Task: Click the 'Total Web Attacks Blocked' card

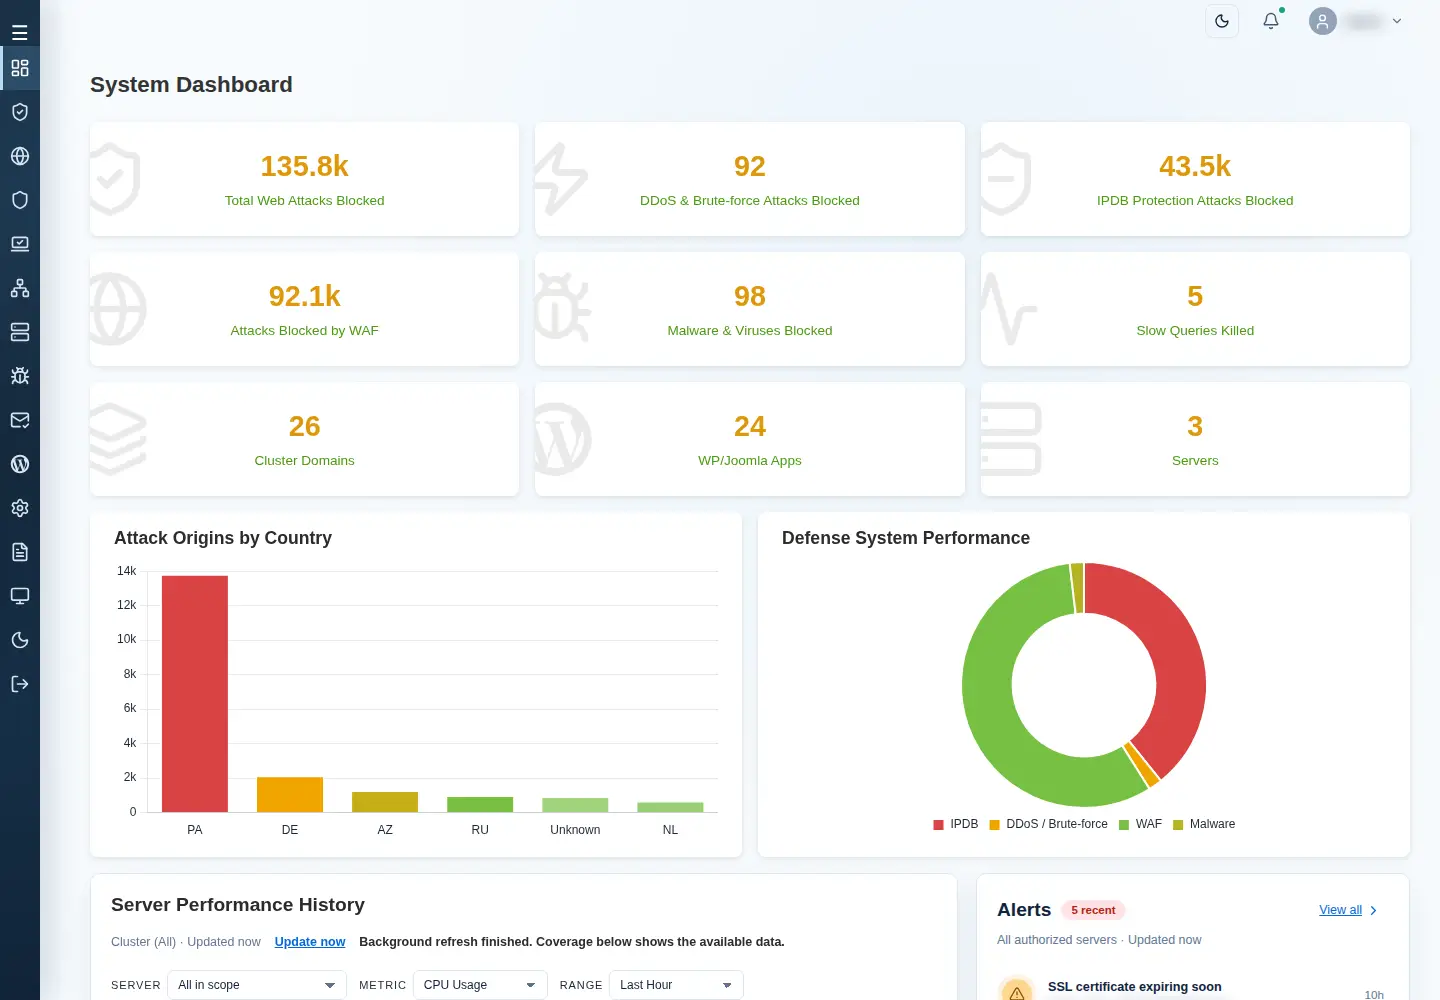Action: 305,179
